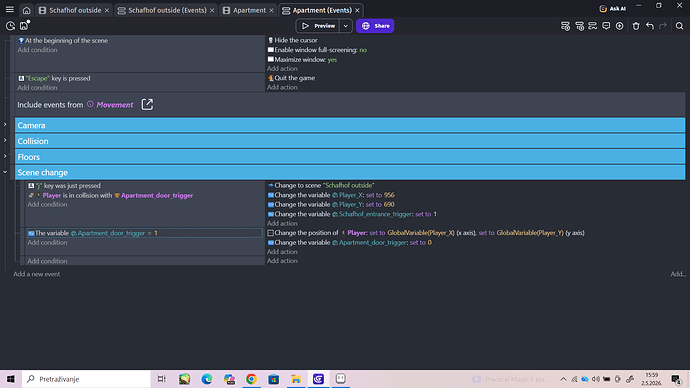690x388 pixels.
Task: Select the Escape key is pressed condition
Action: tap(54, 78)
